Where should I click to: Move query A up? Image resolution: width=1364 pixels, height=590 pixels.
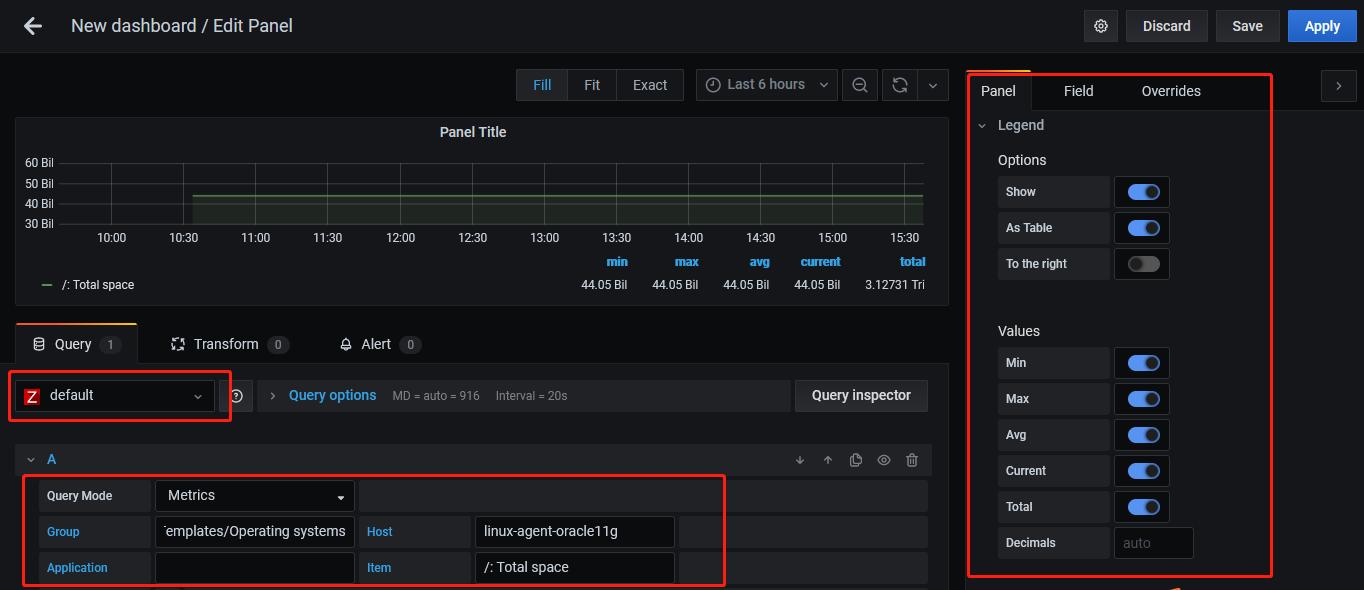(828, 460)
